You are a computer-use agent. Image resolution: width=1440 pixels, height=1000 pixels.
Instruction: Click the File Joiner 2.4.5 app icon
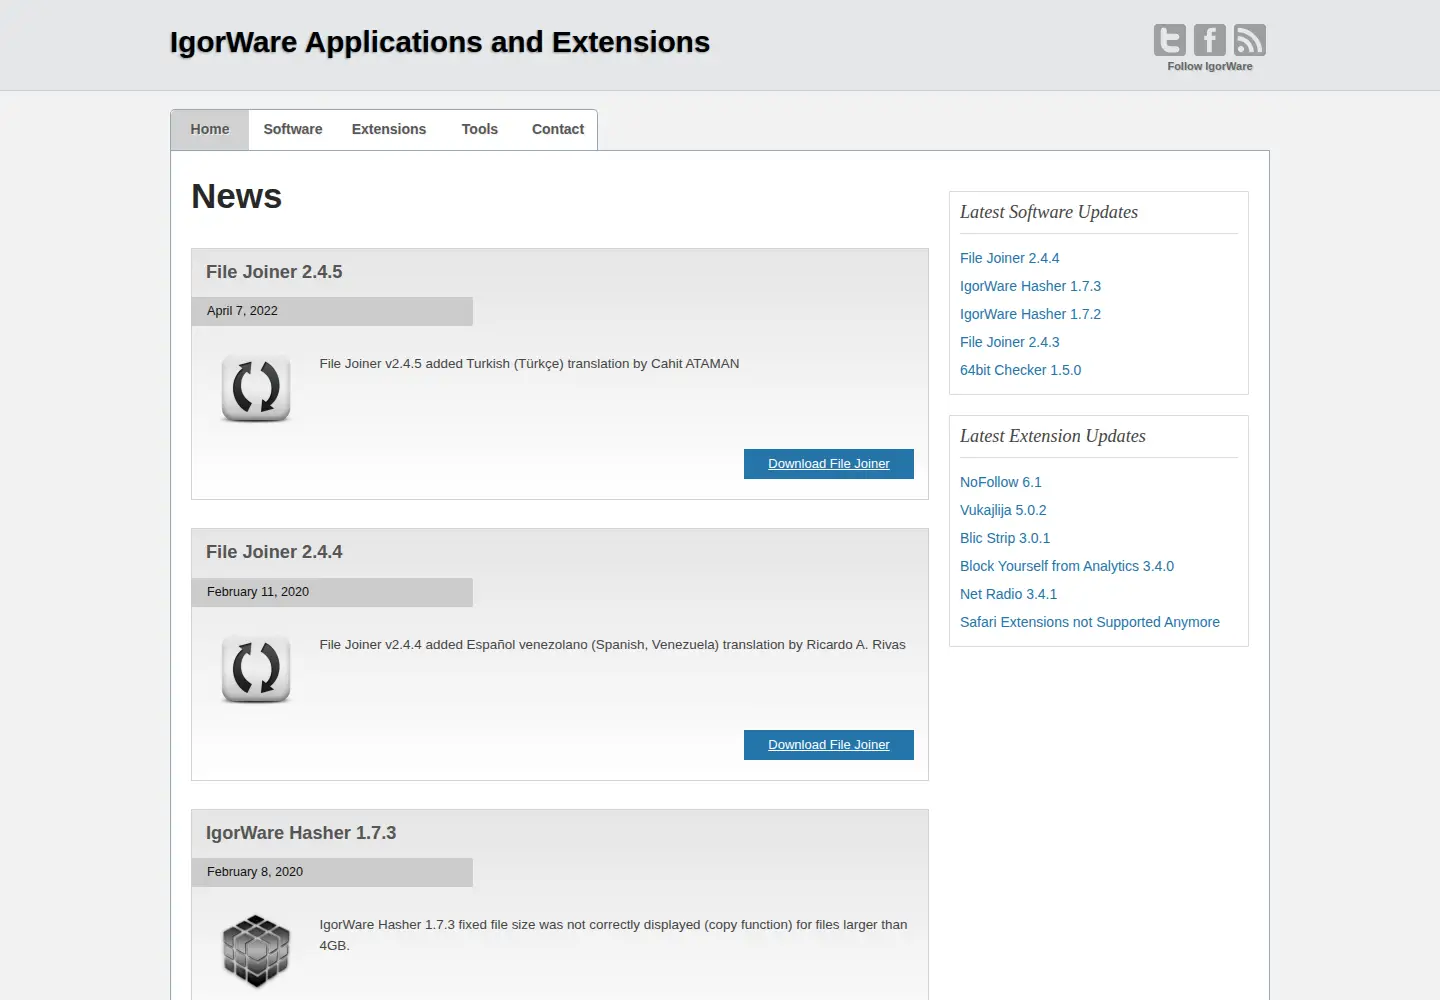click(x=256, y=388)
